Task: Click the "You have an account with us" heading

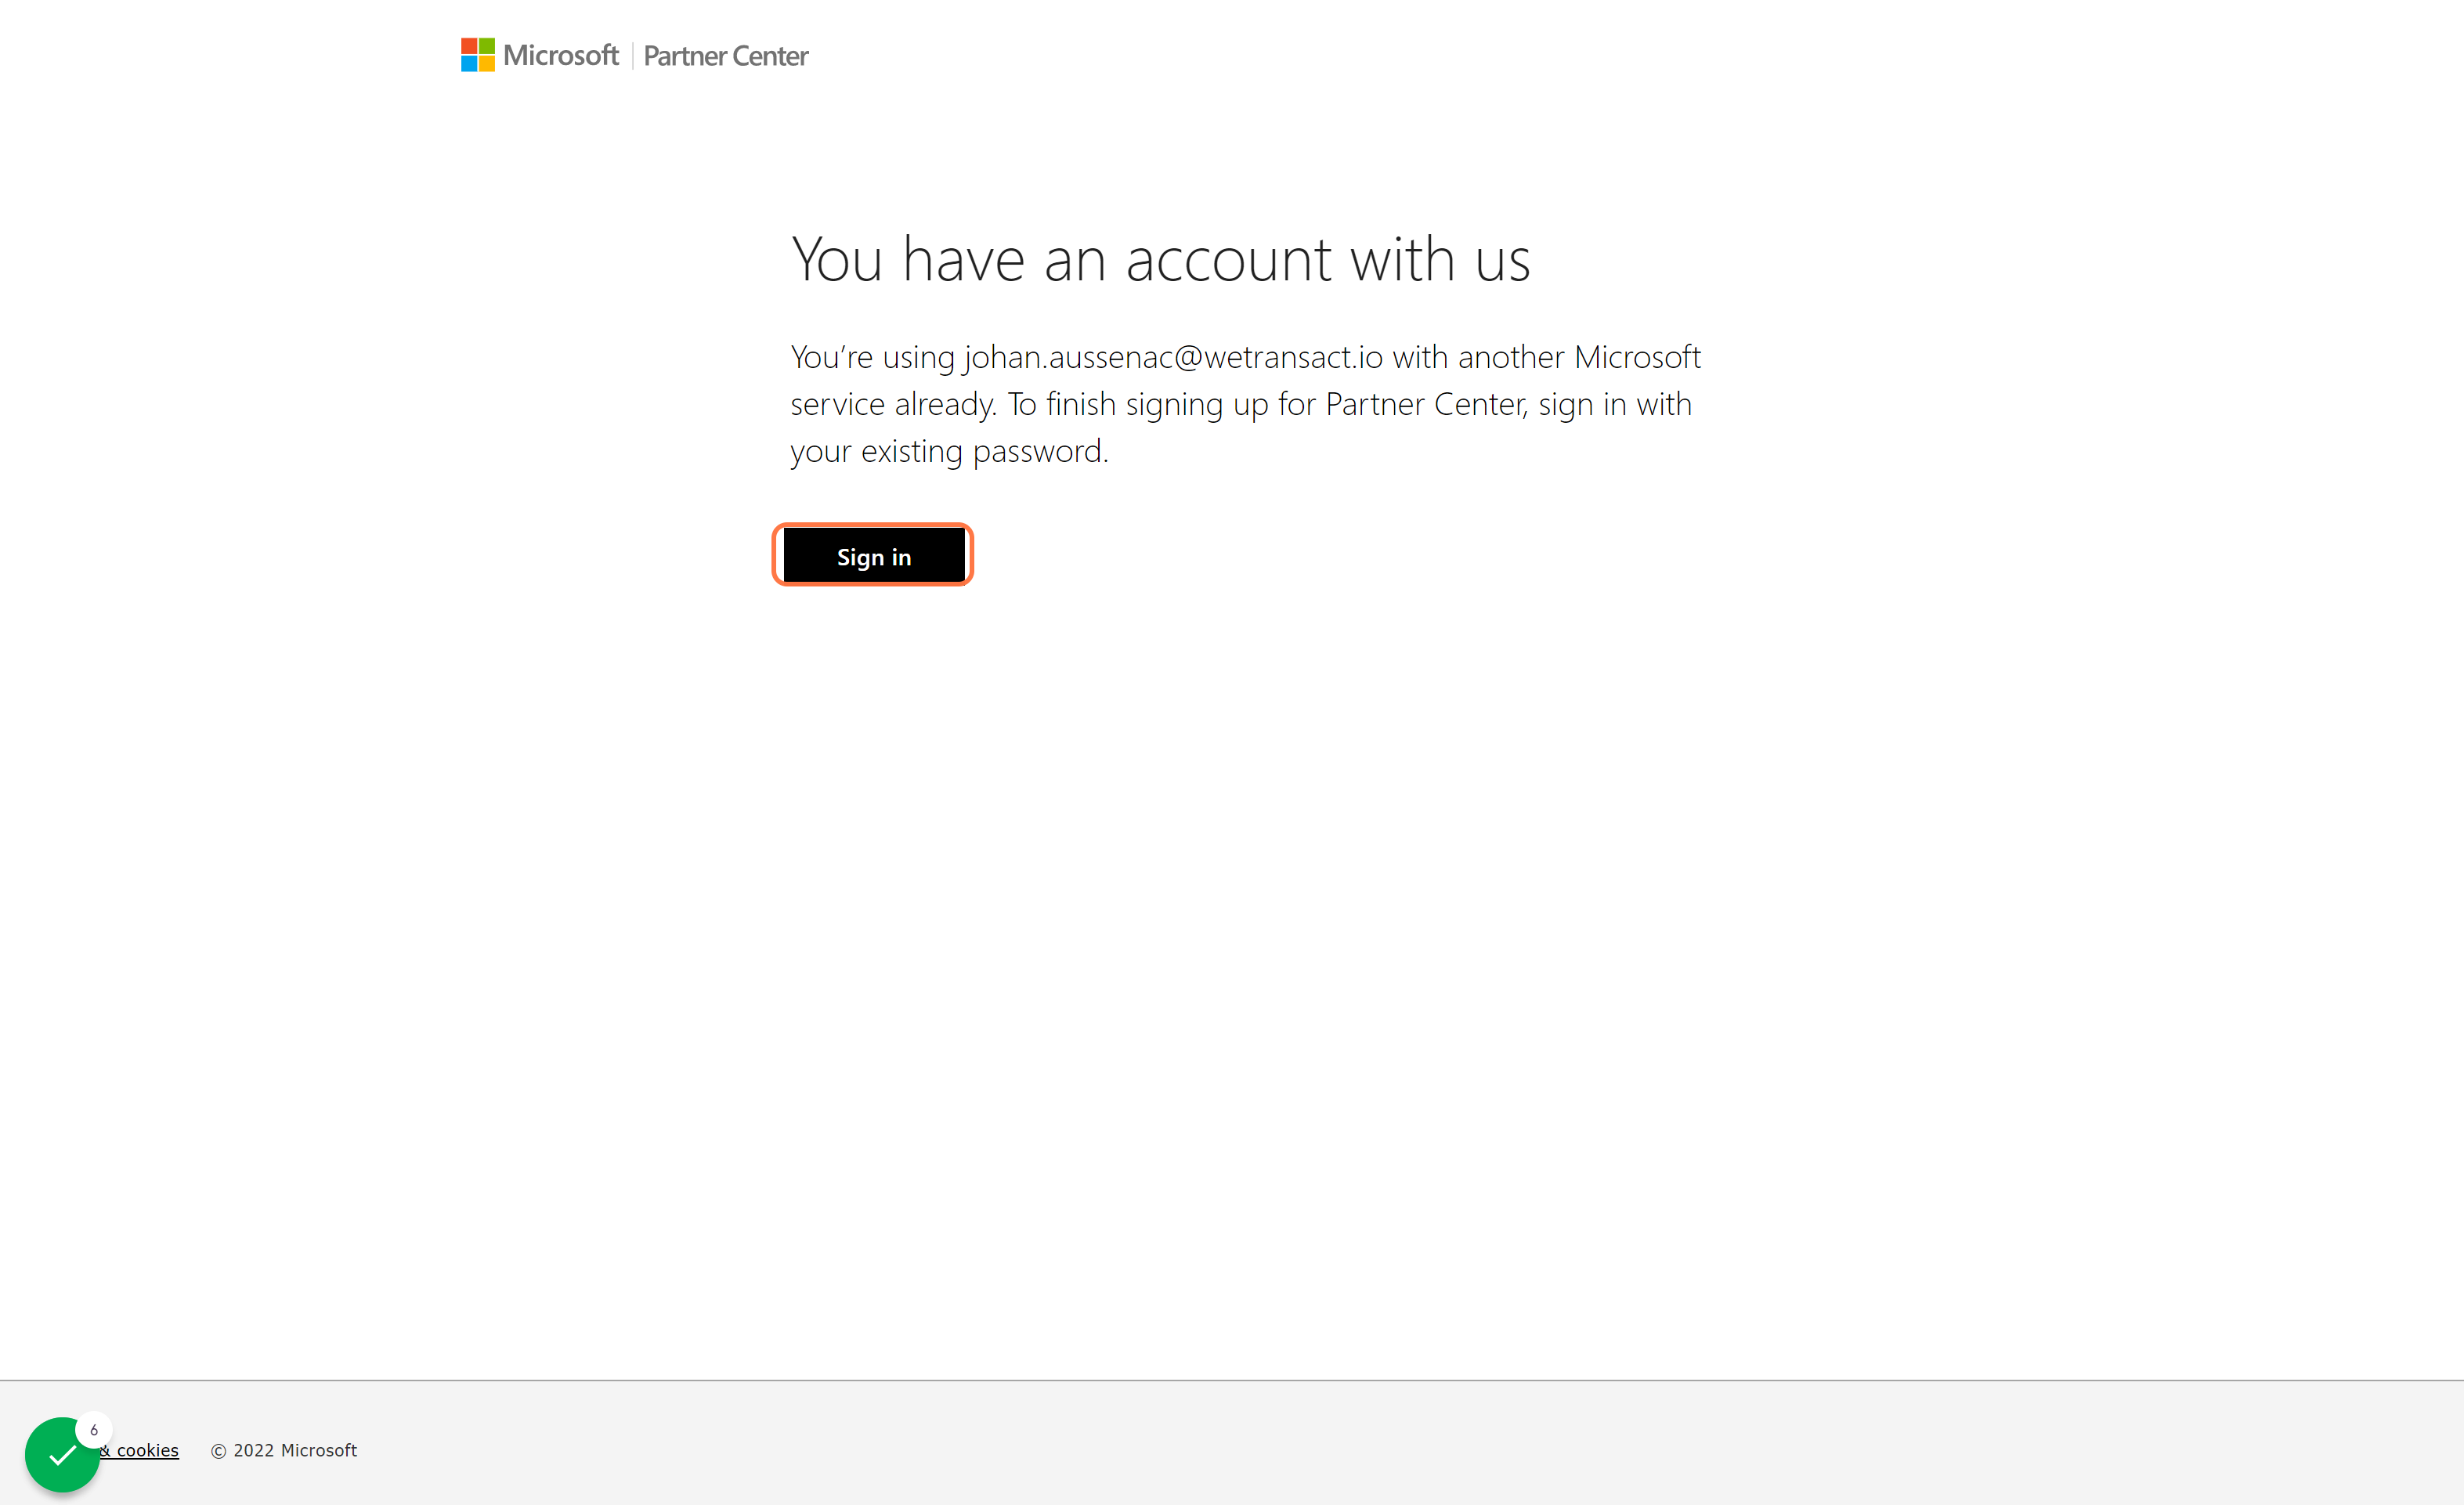Action: point(1161,260)
